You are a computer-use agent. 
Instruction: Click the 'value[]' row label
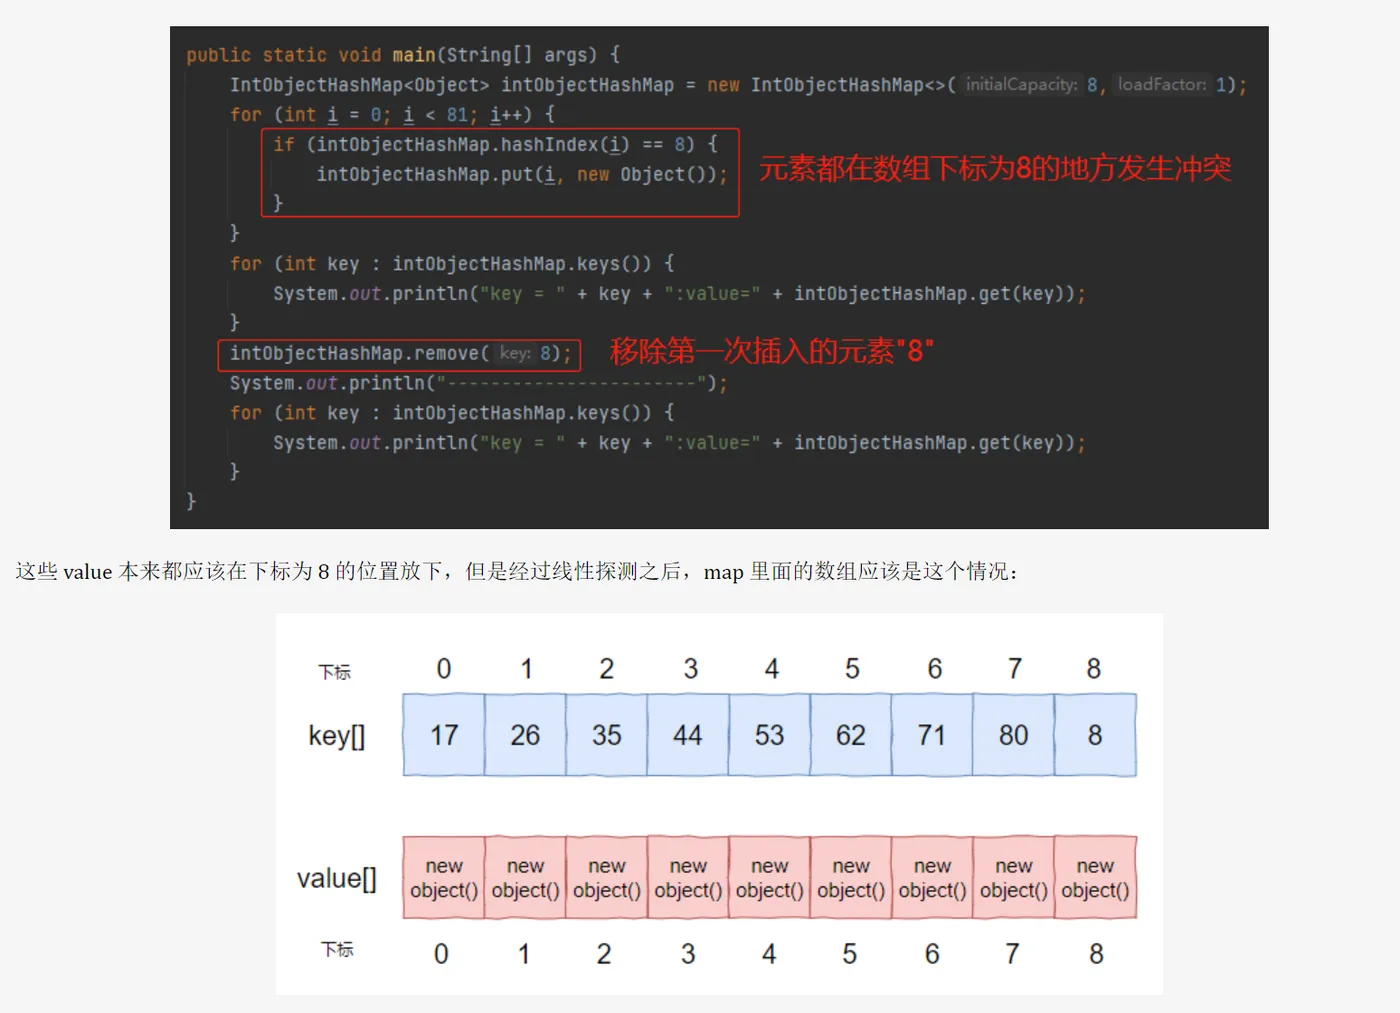(x=337, y=878)
